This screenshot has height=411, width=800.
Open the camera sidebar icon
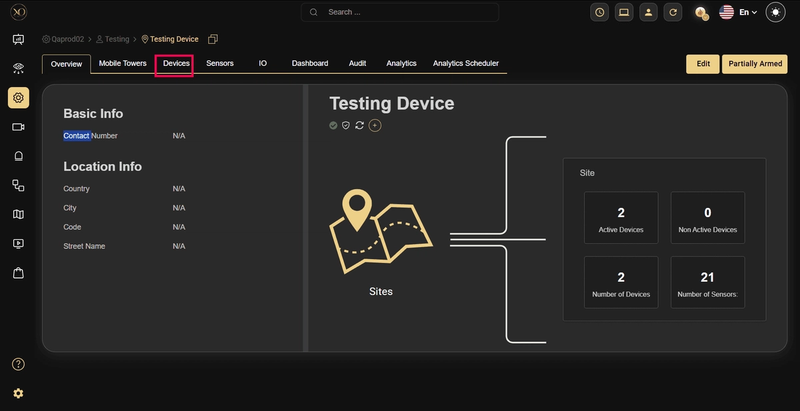tap(18, 127)
